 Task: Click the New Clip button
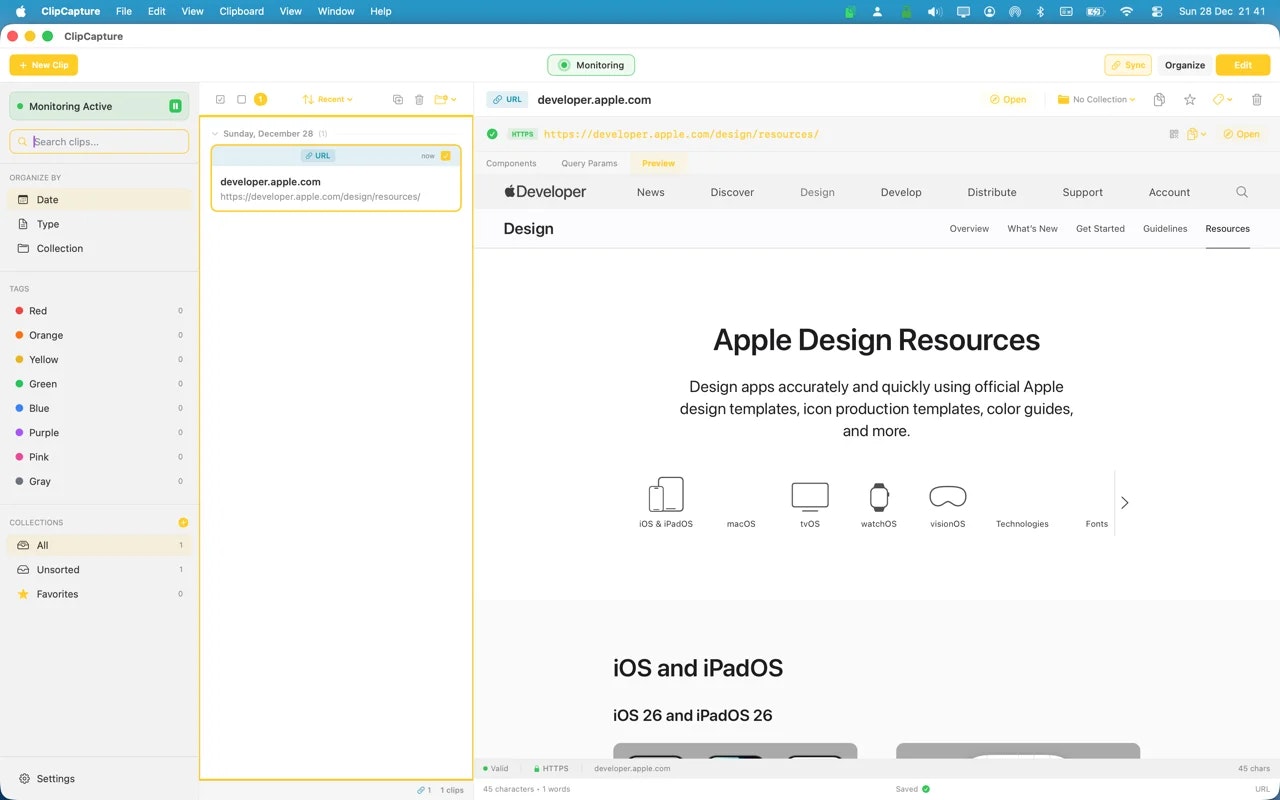(43, 64)
